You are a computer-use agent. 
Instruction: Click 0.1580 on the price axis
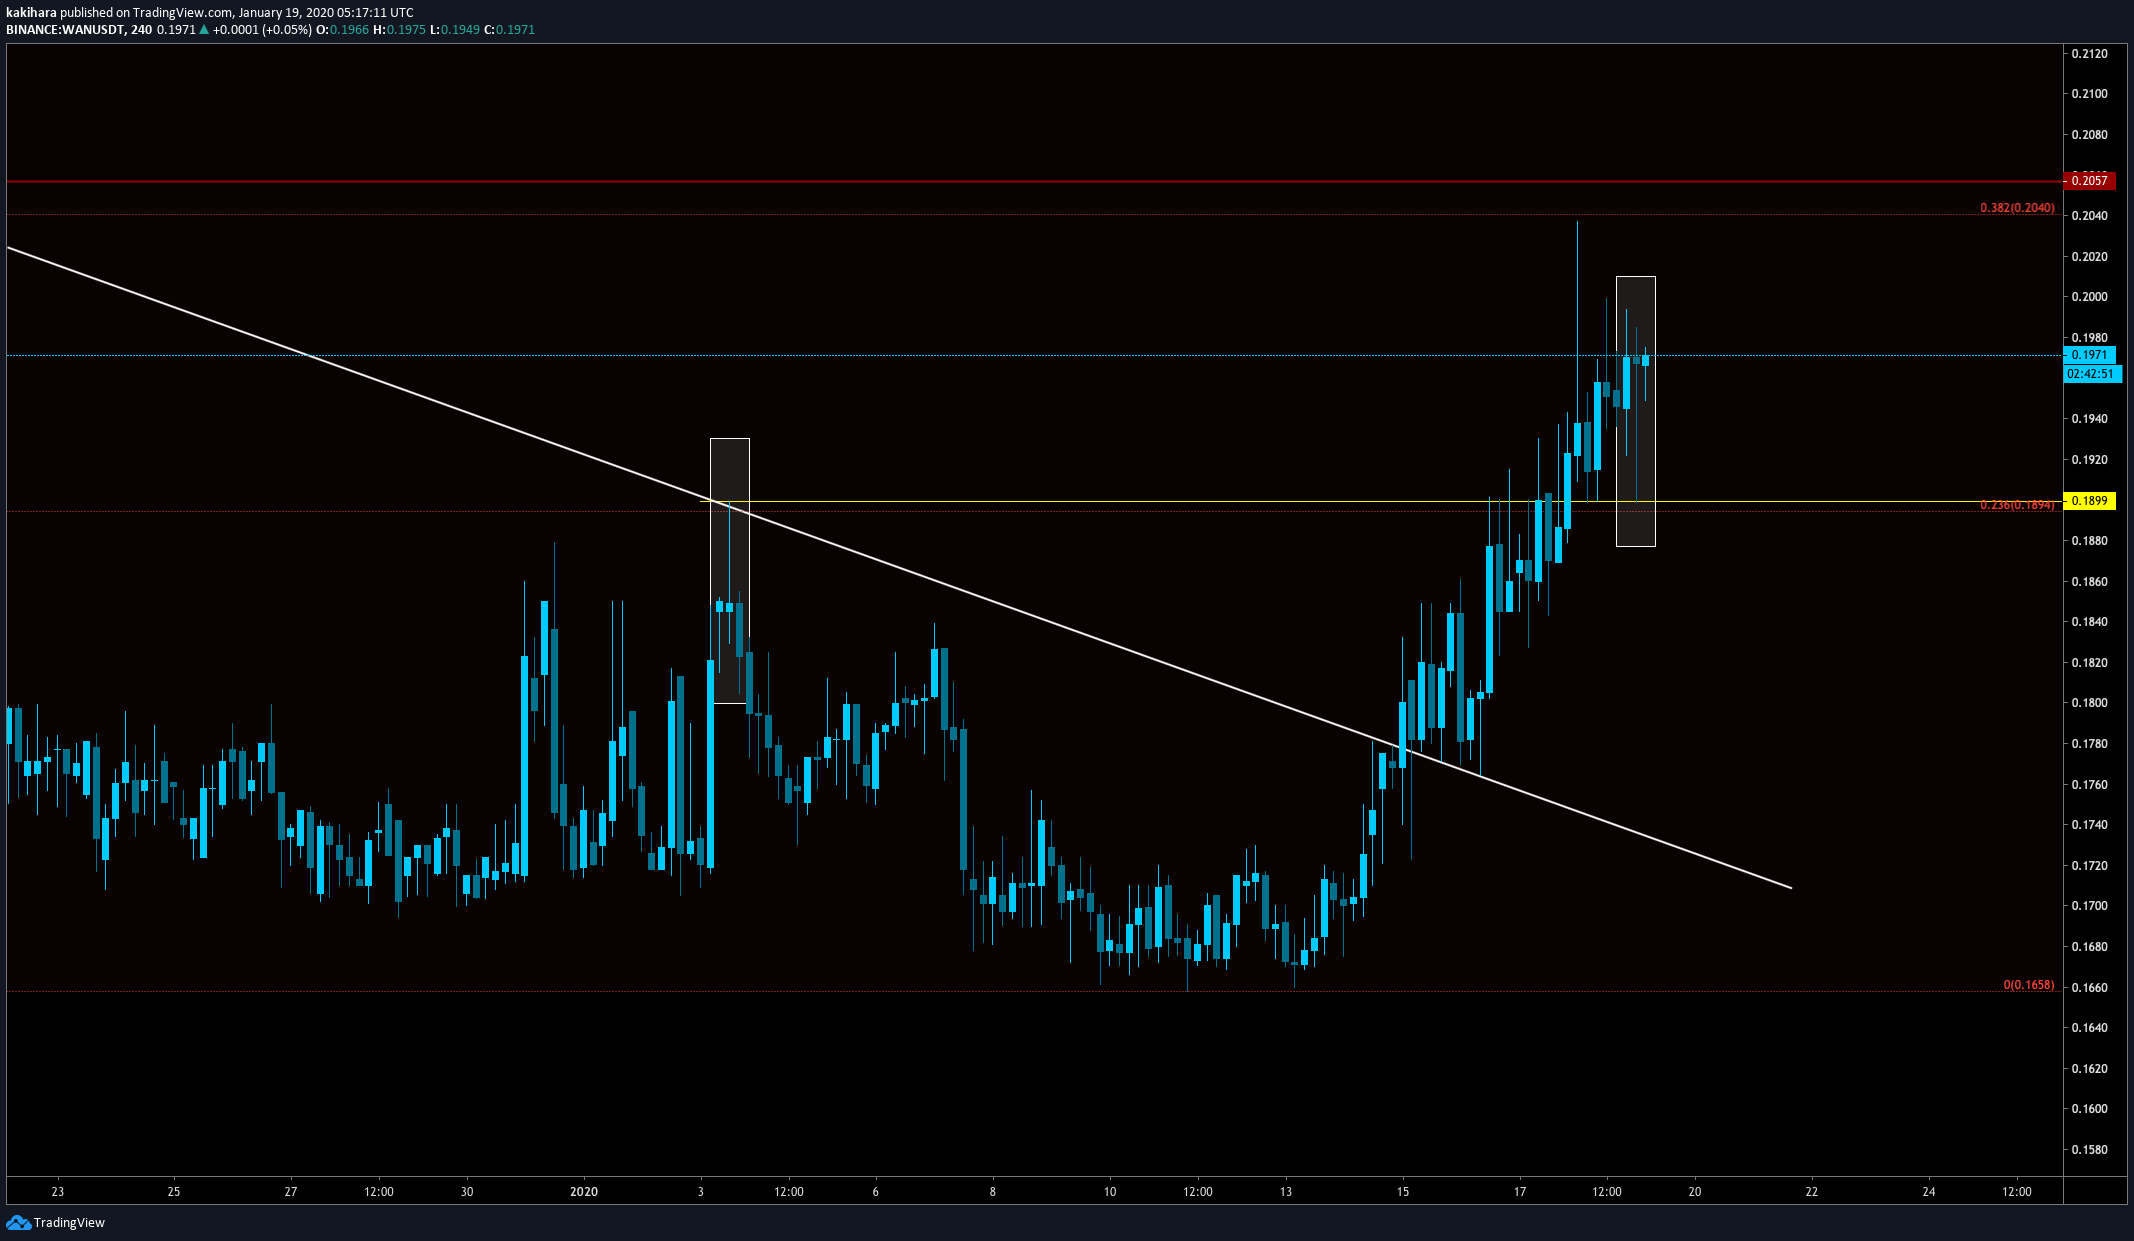2089,1150
